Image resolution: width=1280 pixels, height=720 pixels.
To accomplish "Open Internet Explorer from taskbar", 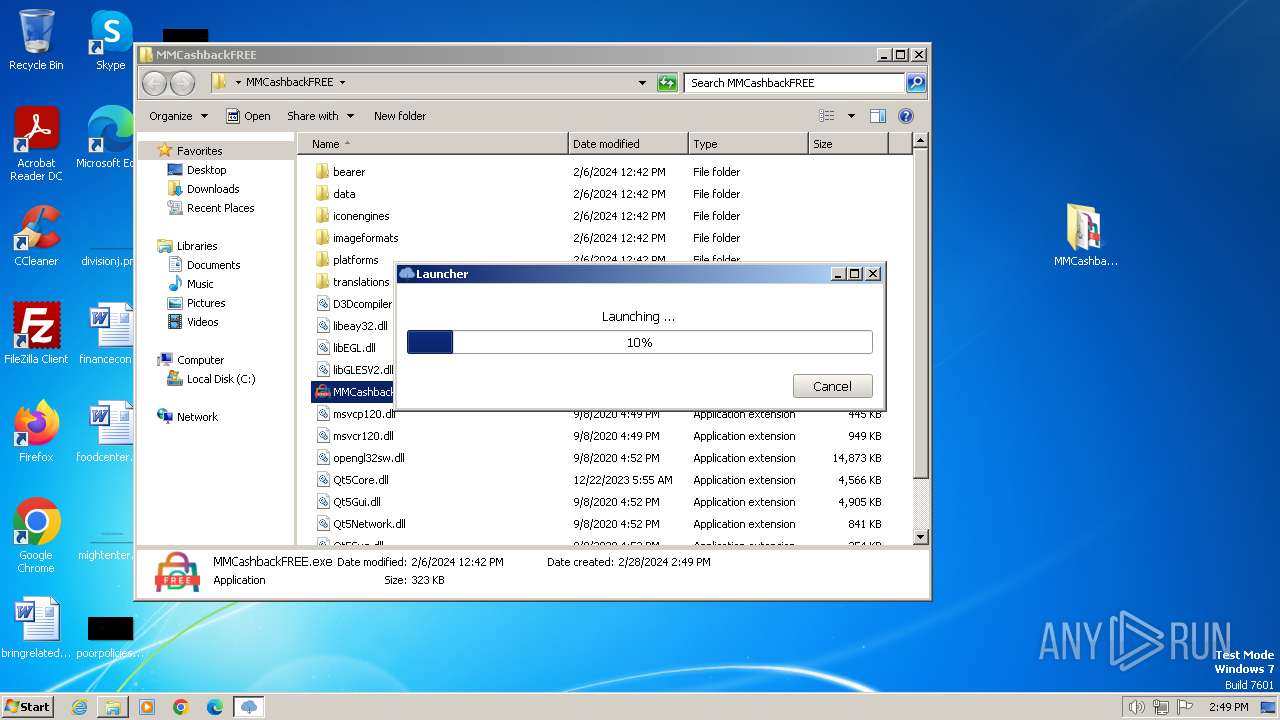I will [79, 707].
